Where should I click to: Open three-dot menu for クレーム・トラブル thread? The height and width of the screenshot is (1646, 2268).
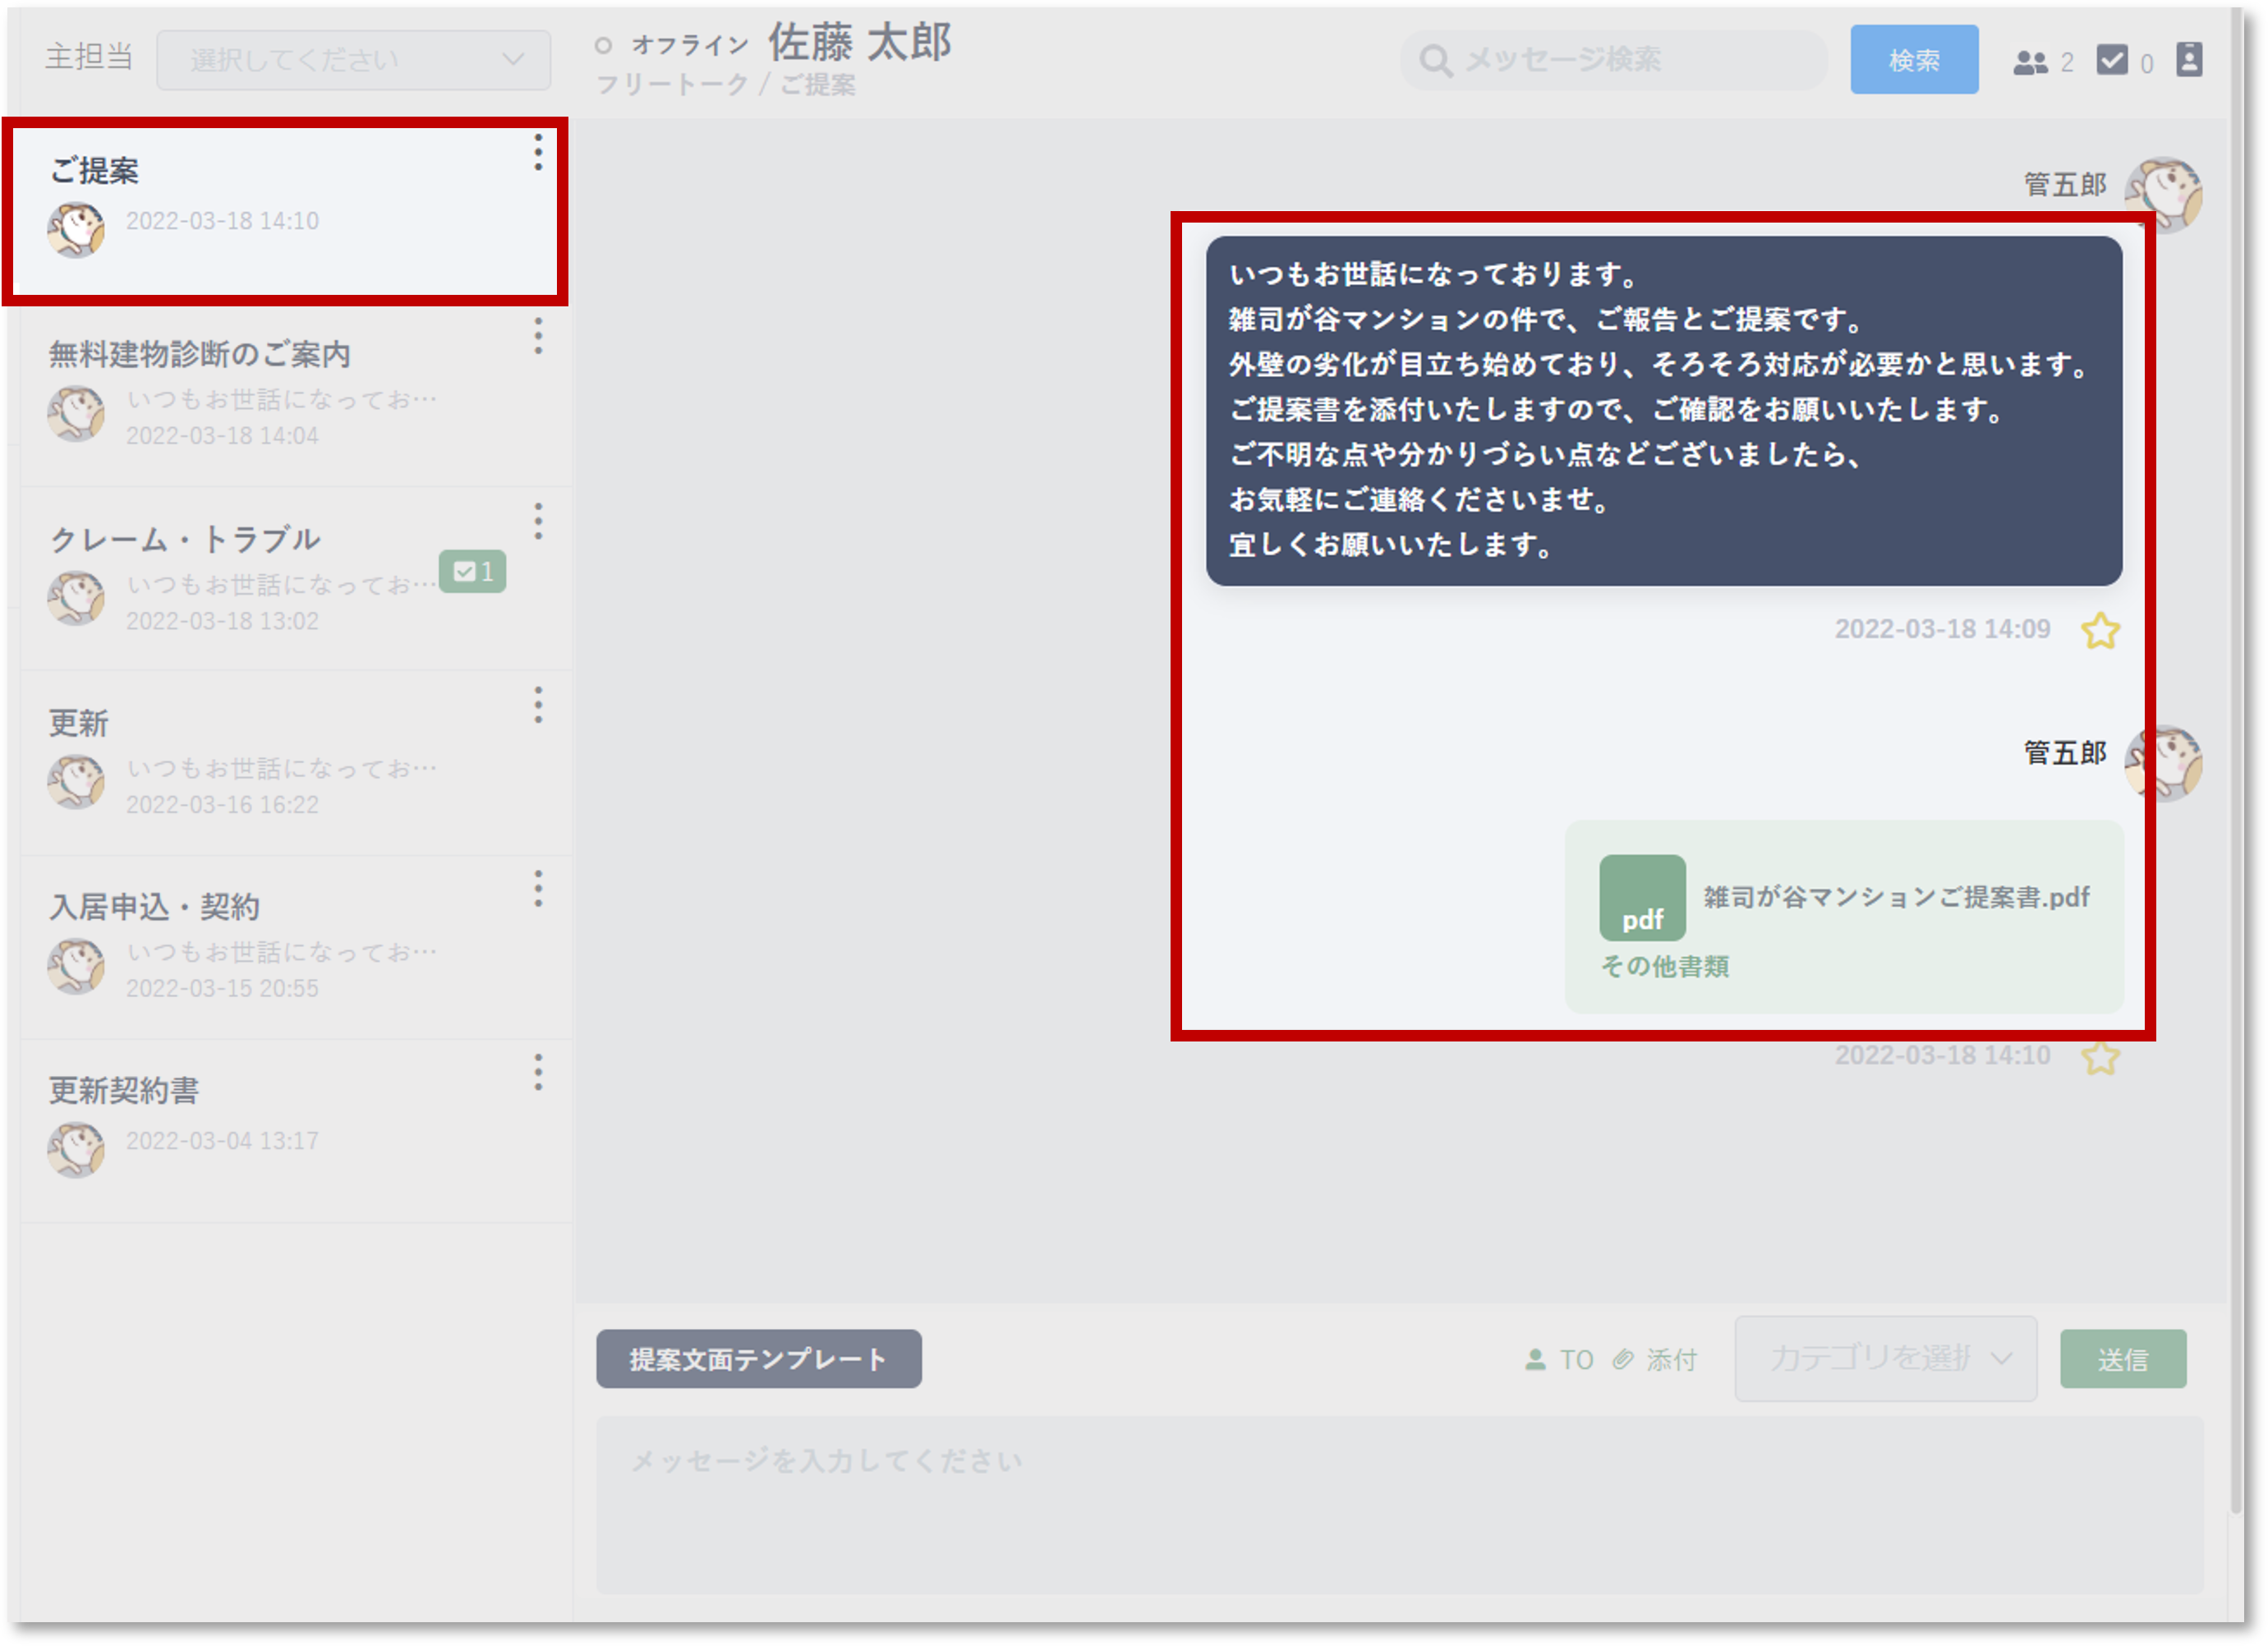tap(538, 522)
